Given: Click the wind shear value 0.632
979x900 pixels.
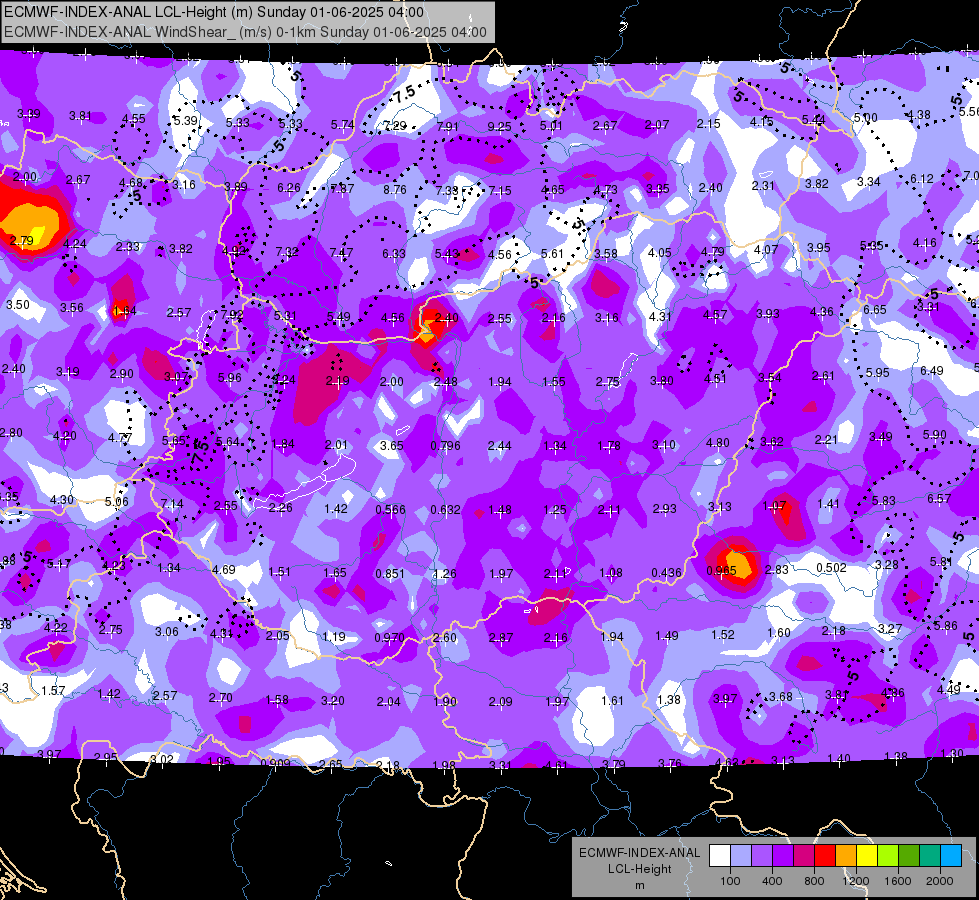Looking at the screenshot, I should (x=445, y=510).
